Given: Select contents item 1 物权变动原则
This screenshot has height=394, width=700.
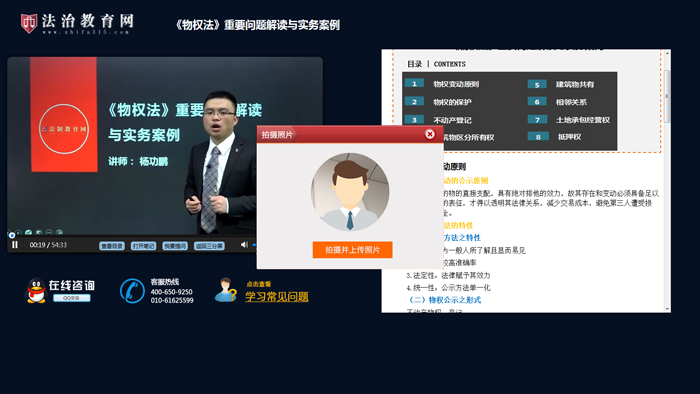Looking at the screenshot, I should click(x=456, y=84).
